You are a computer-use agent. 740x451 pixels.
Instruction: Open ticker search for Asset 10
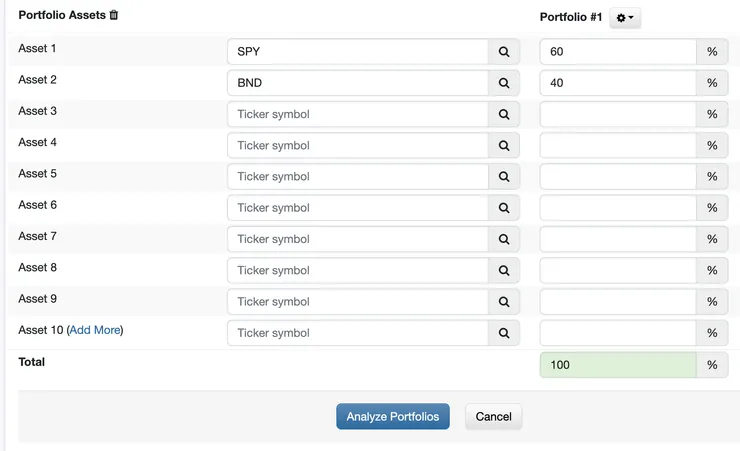click(x=504, y=333)
